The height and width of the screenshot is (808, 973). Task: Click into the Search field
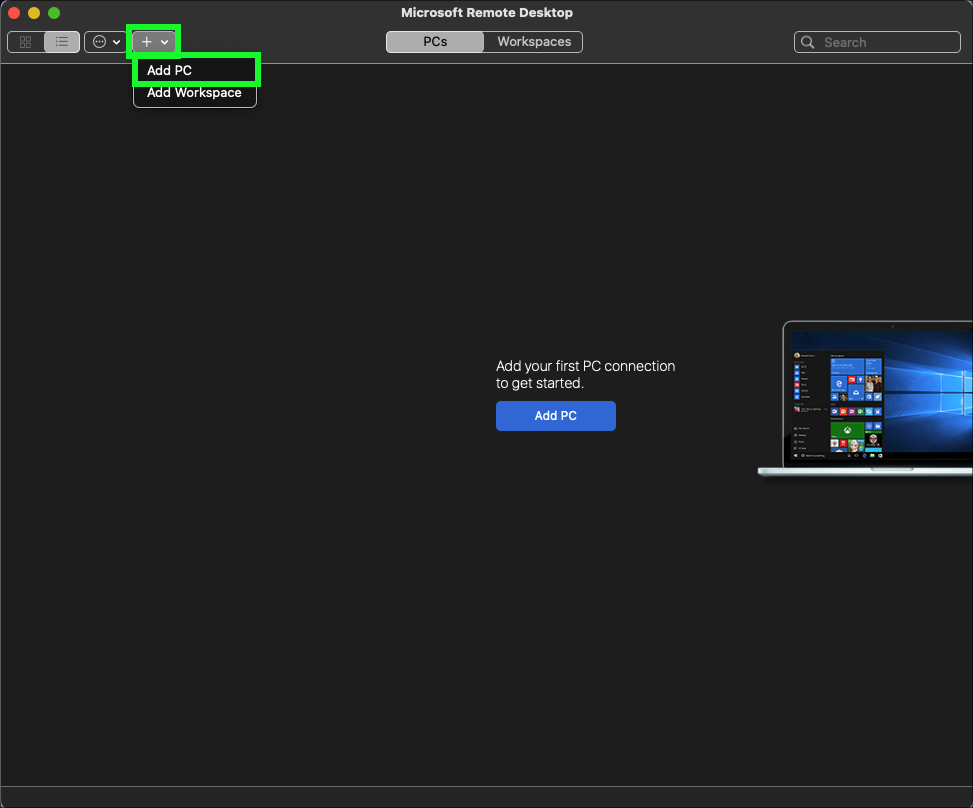click(885, 42)
